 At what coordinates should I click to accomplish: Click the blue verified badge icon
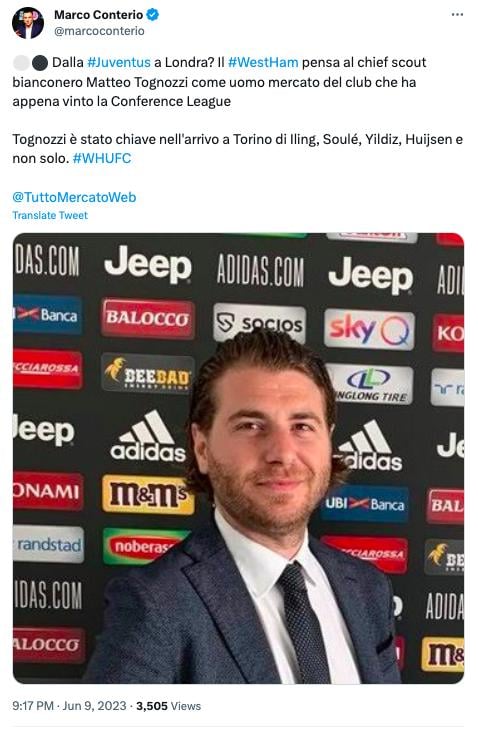[x=153, y=14]
